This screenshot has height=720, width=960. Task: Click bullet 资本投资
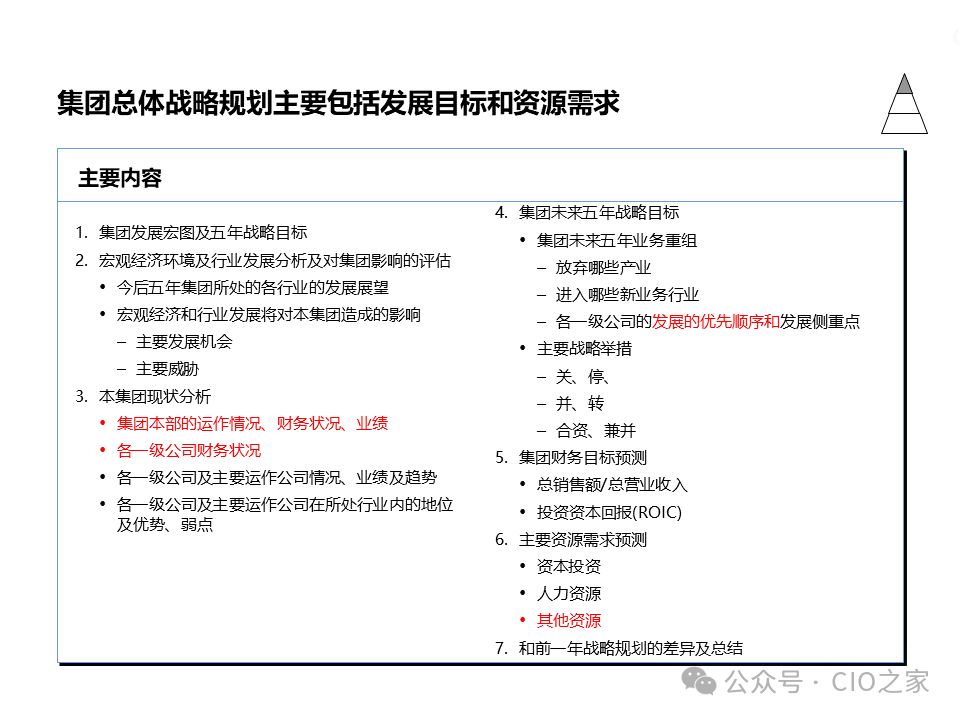569,566
